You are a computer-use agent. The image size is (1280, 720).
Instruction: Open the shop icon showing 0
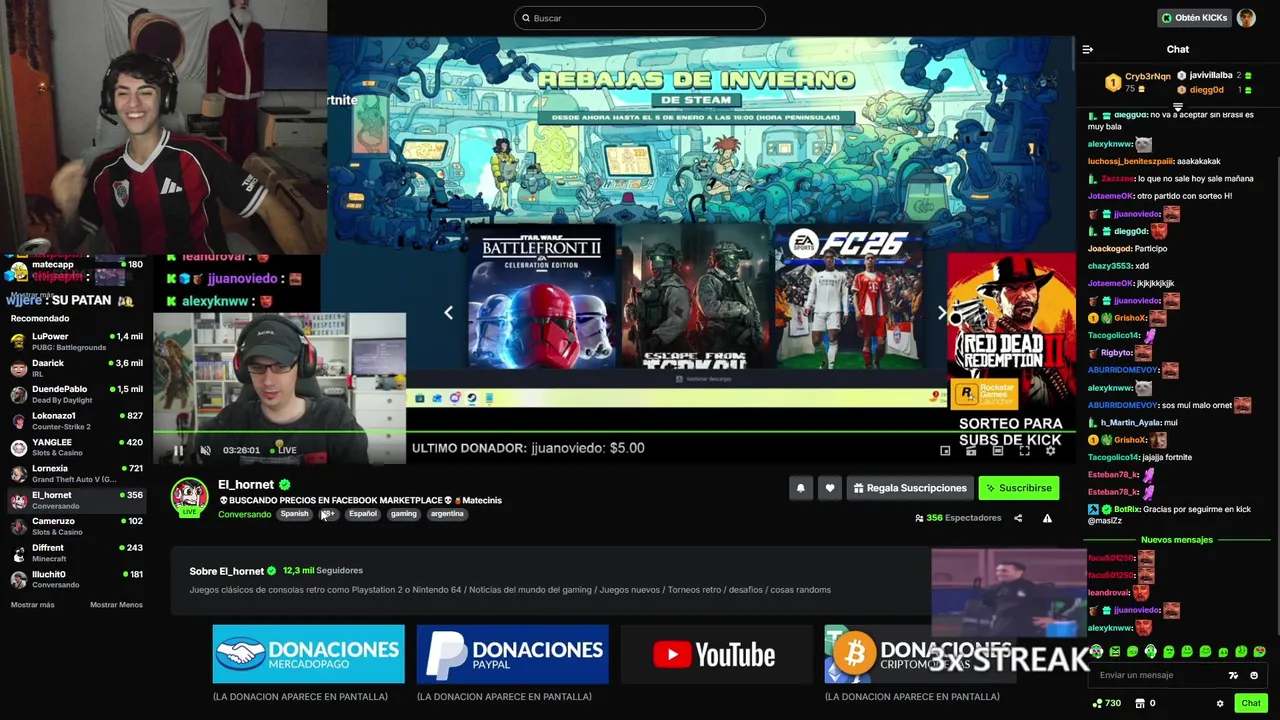[x=1146, y=703]
